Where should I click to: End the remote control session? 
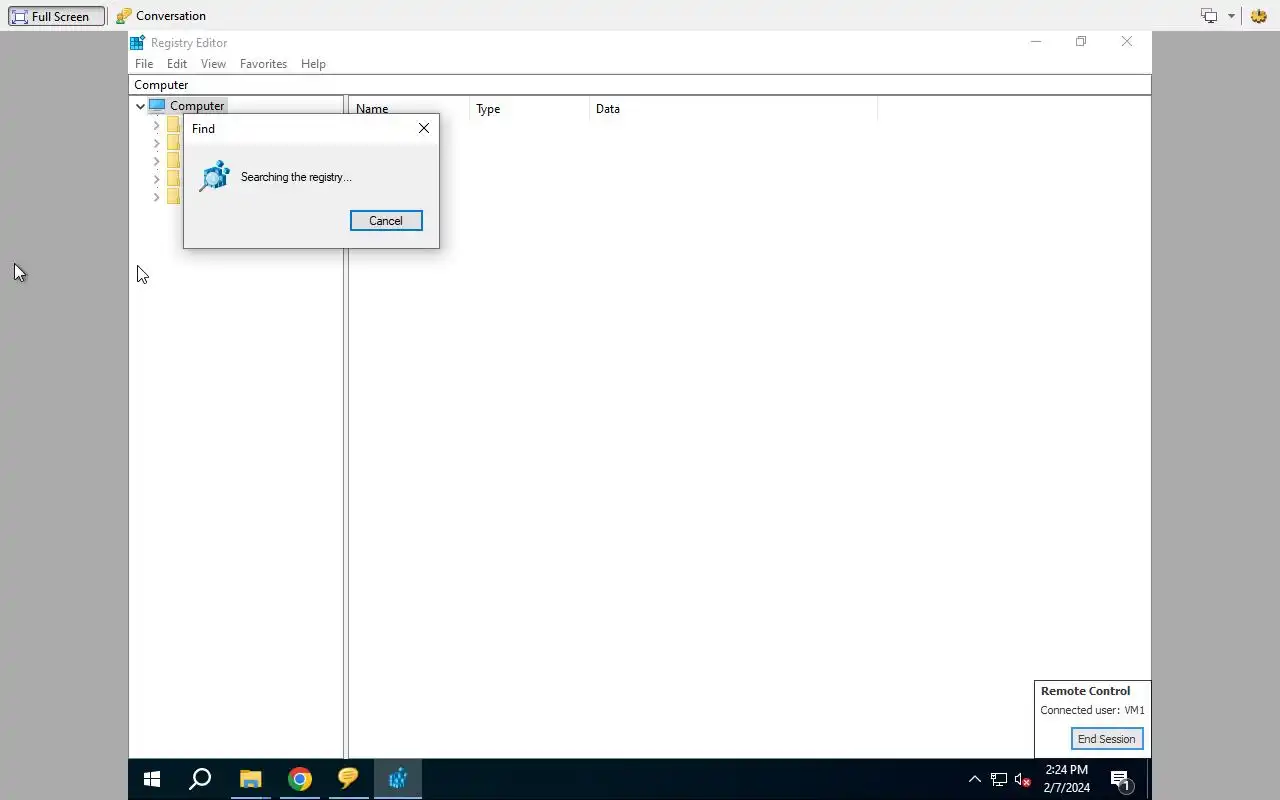coord(1106,739)
